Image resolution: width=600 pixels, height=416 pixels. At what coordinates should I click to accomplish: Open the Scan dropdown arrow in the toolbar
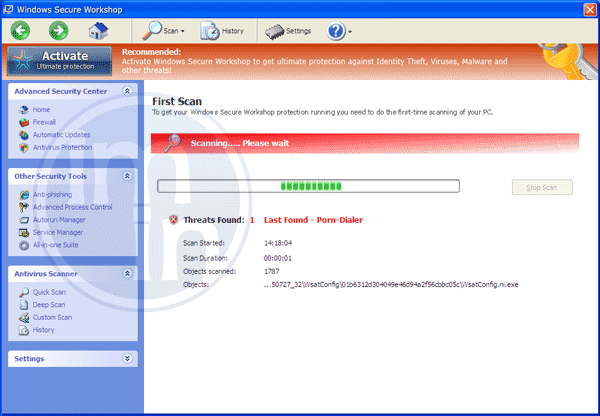183,31
